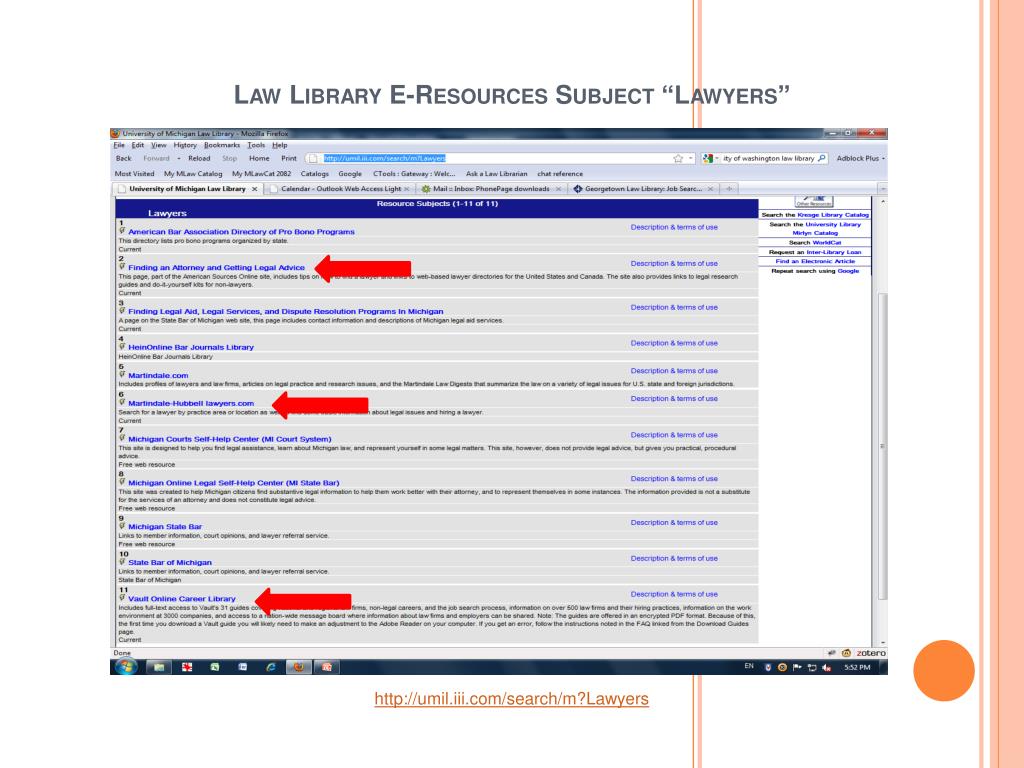Viewport: 1024px width, 768px height.
Task: Open the Most Visited bookmarks folder
Action: [x=135, y=174]
